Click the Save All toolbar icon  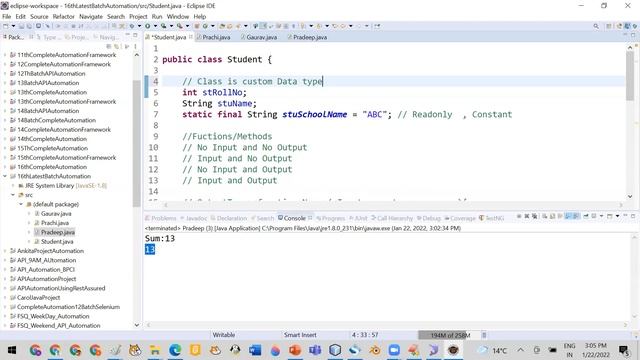tap(29, 26)
